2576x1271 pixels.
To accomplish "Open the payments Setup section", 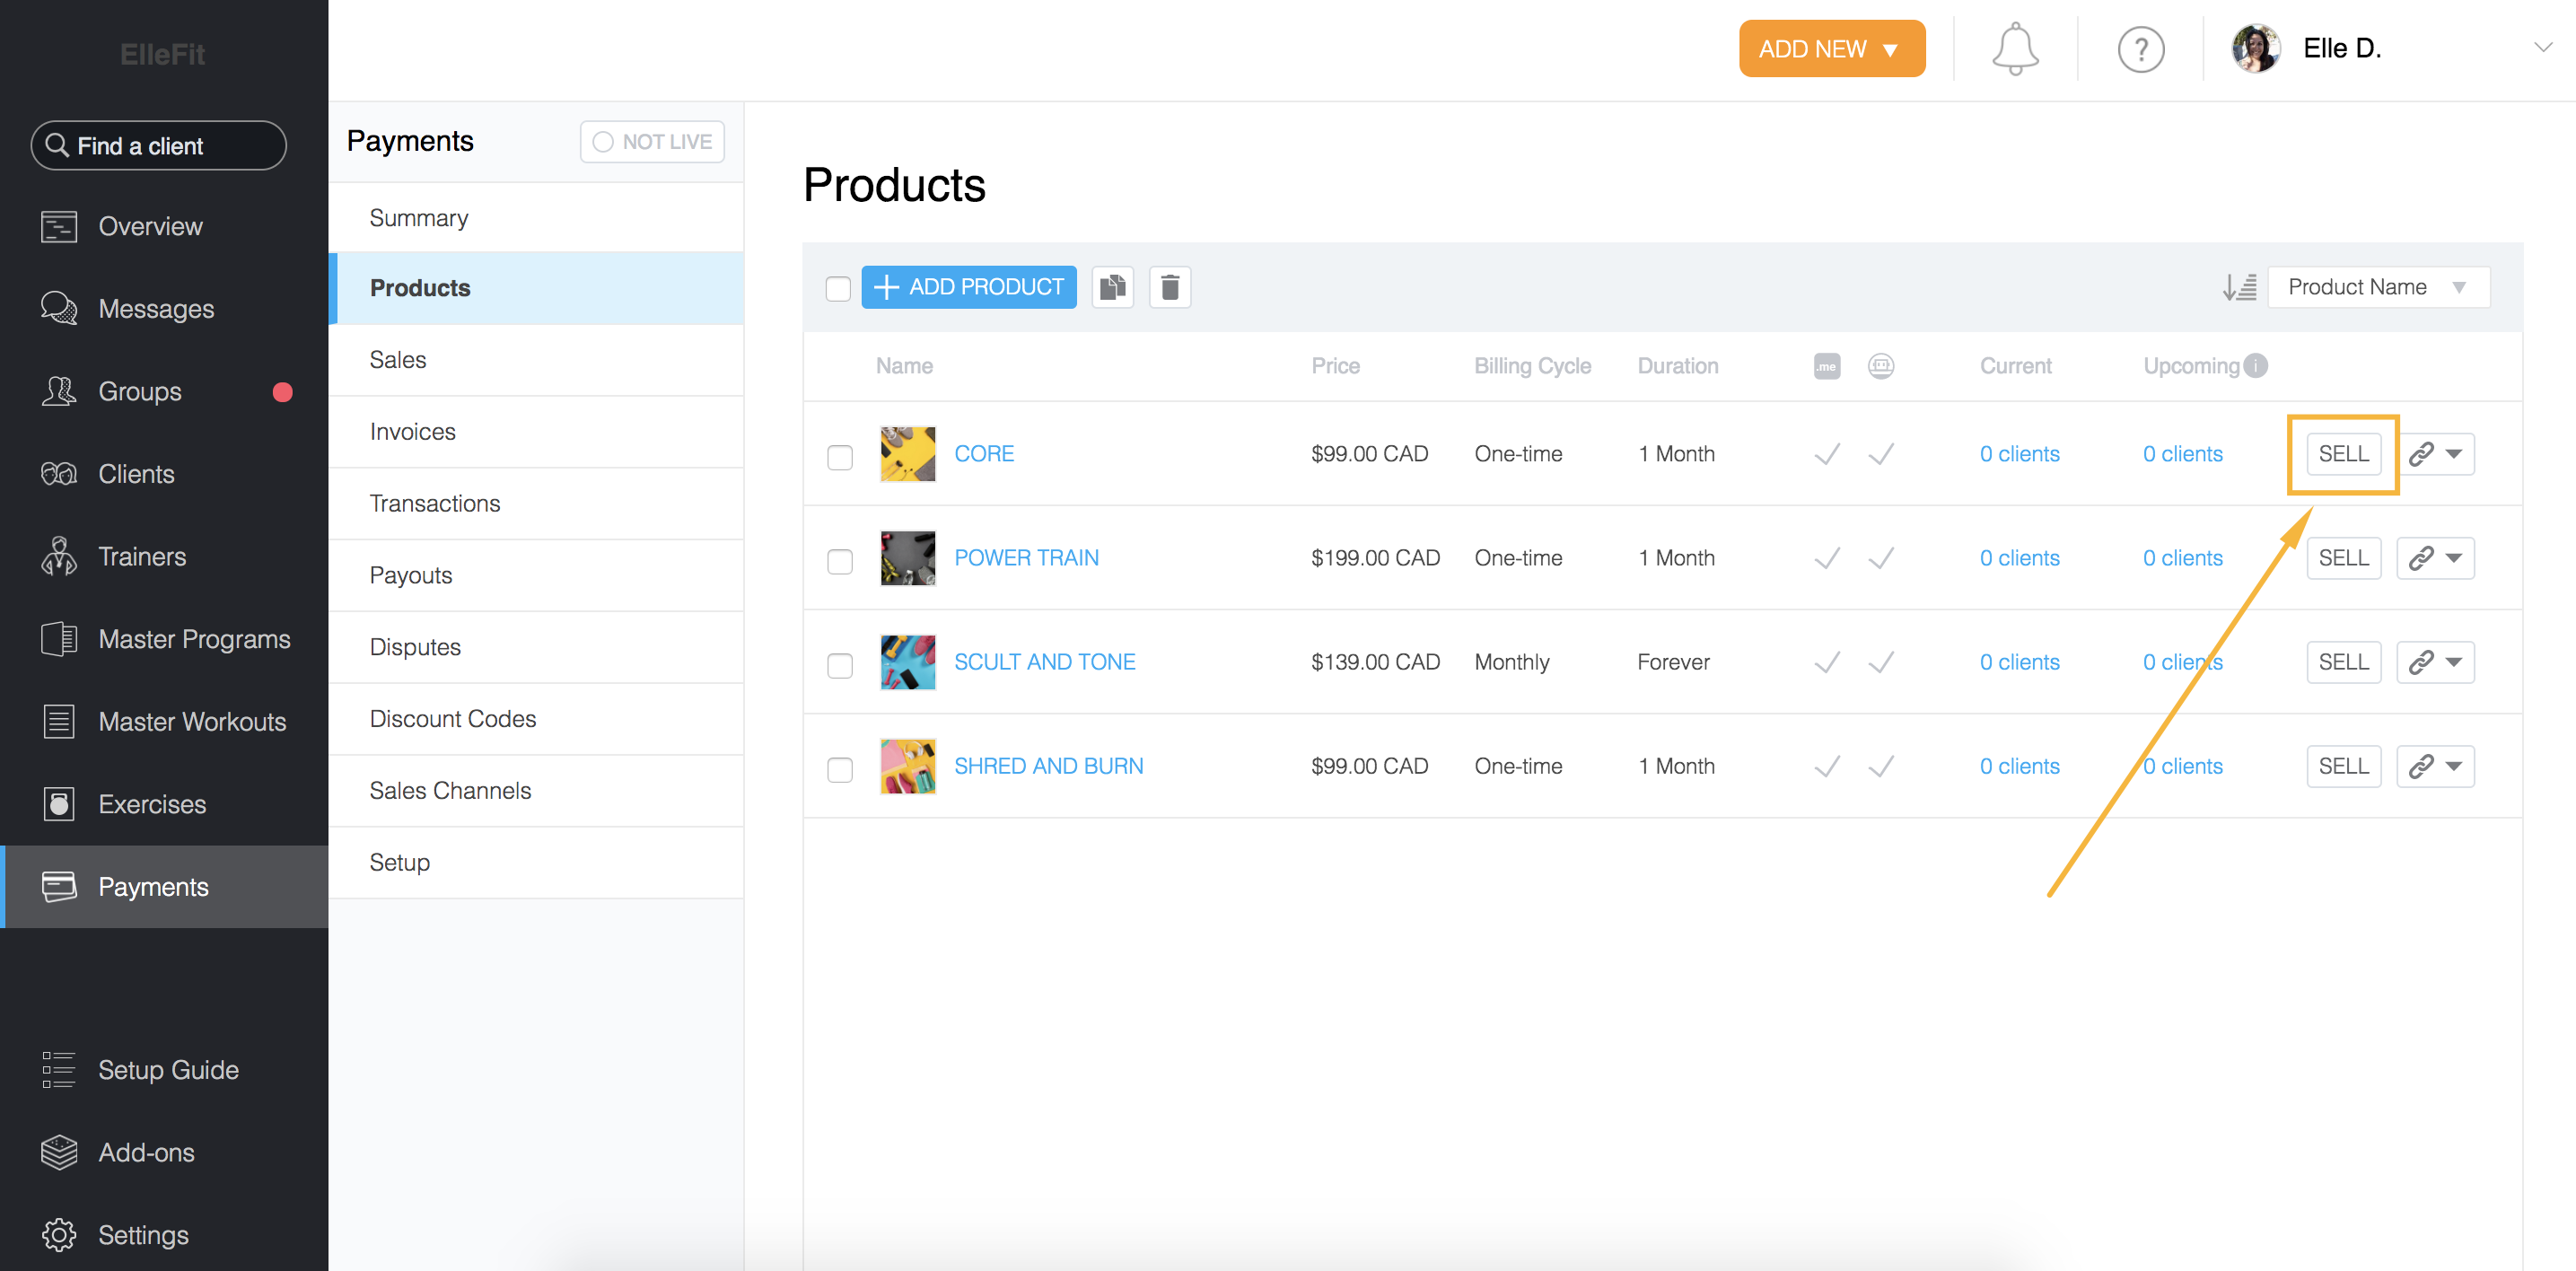I will point(536,863).
